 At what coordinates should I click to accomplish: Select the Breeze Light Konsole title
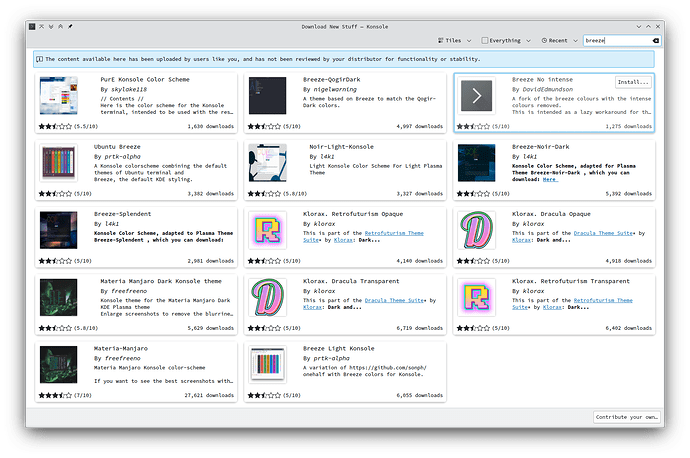(338, 349)
